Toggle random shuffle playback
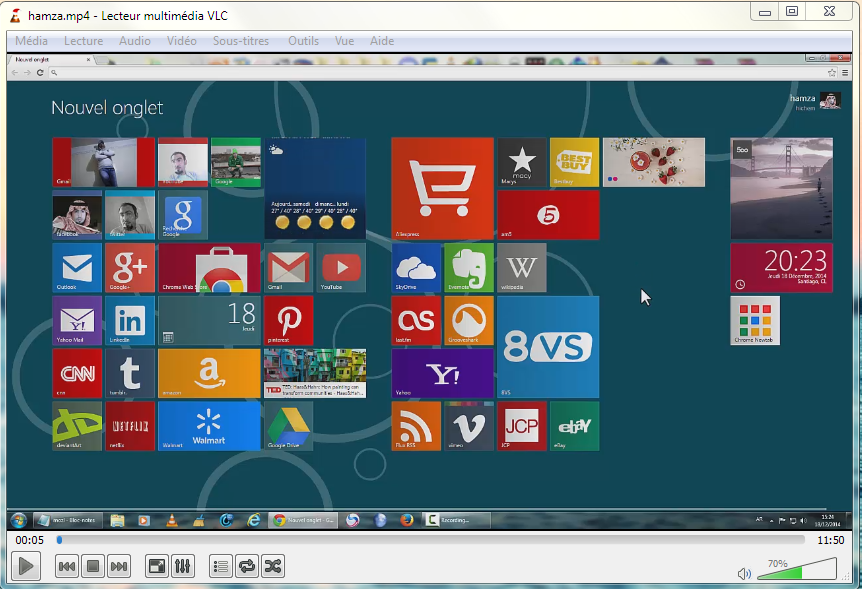This screenshot has height=589, width=862. click(273, 566)
